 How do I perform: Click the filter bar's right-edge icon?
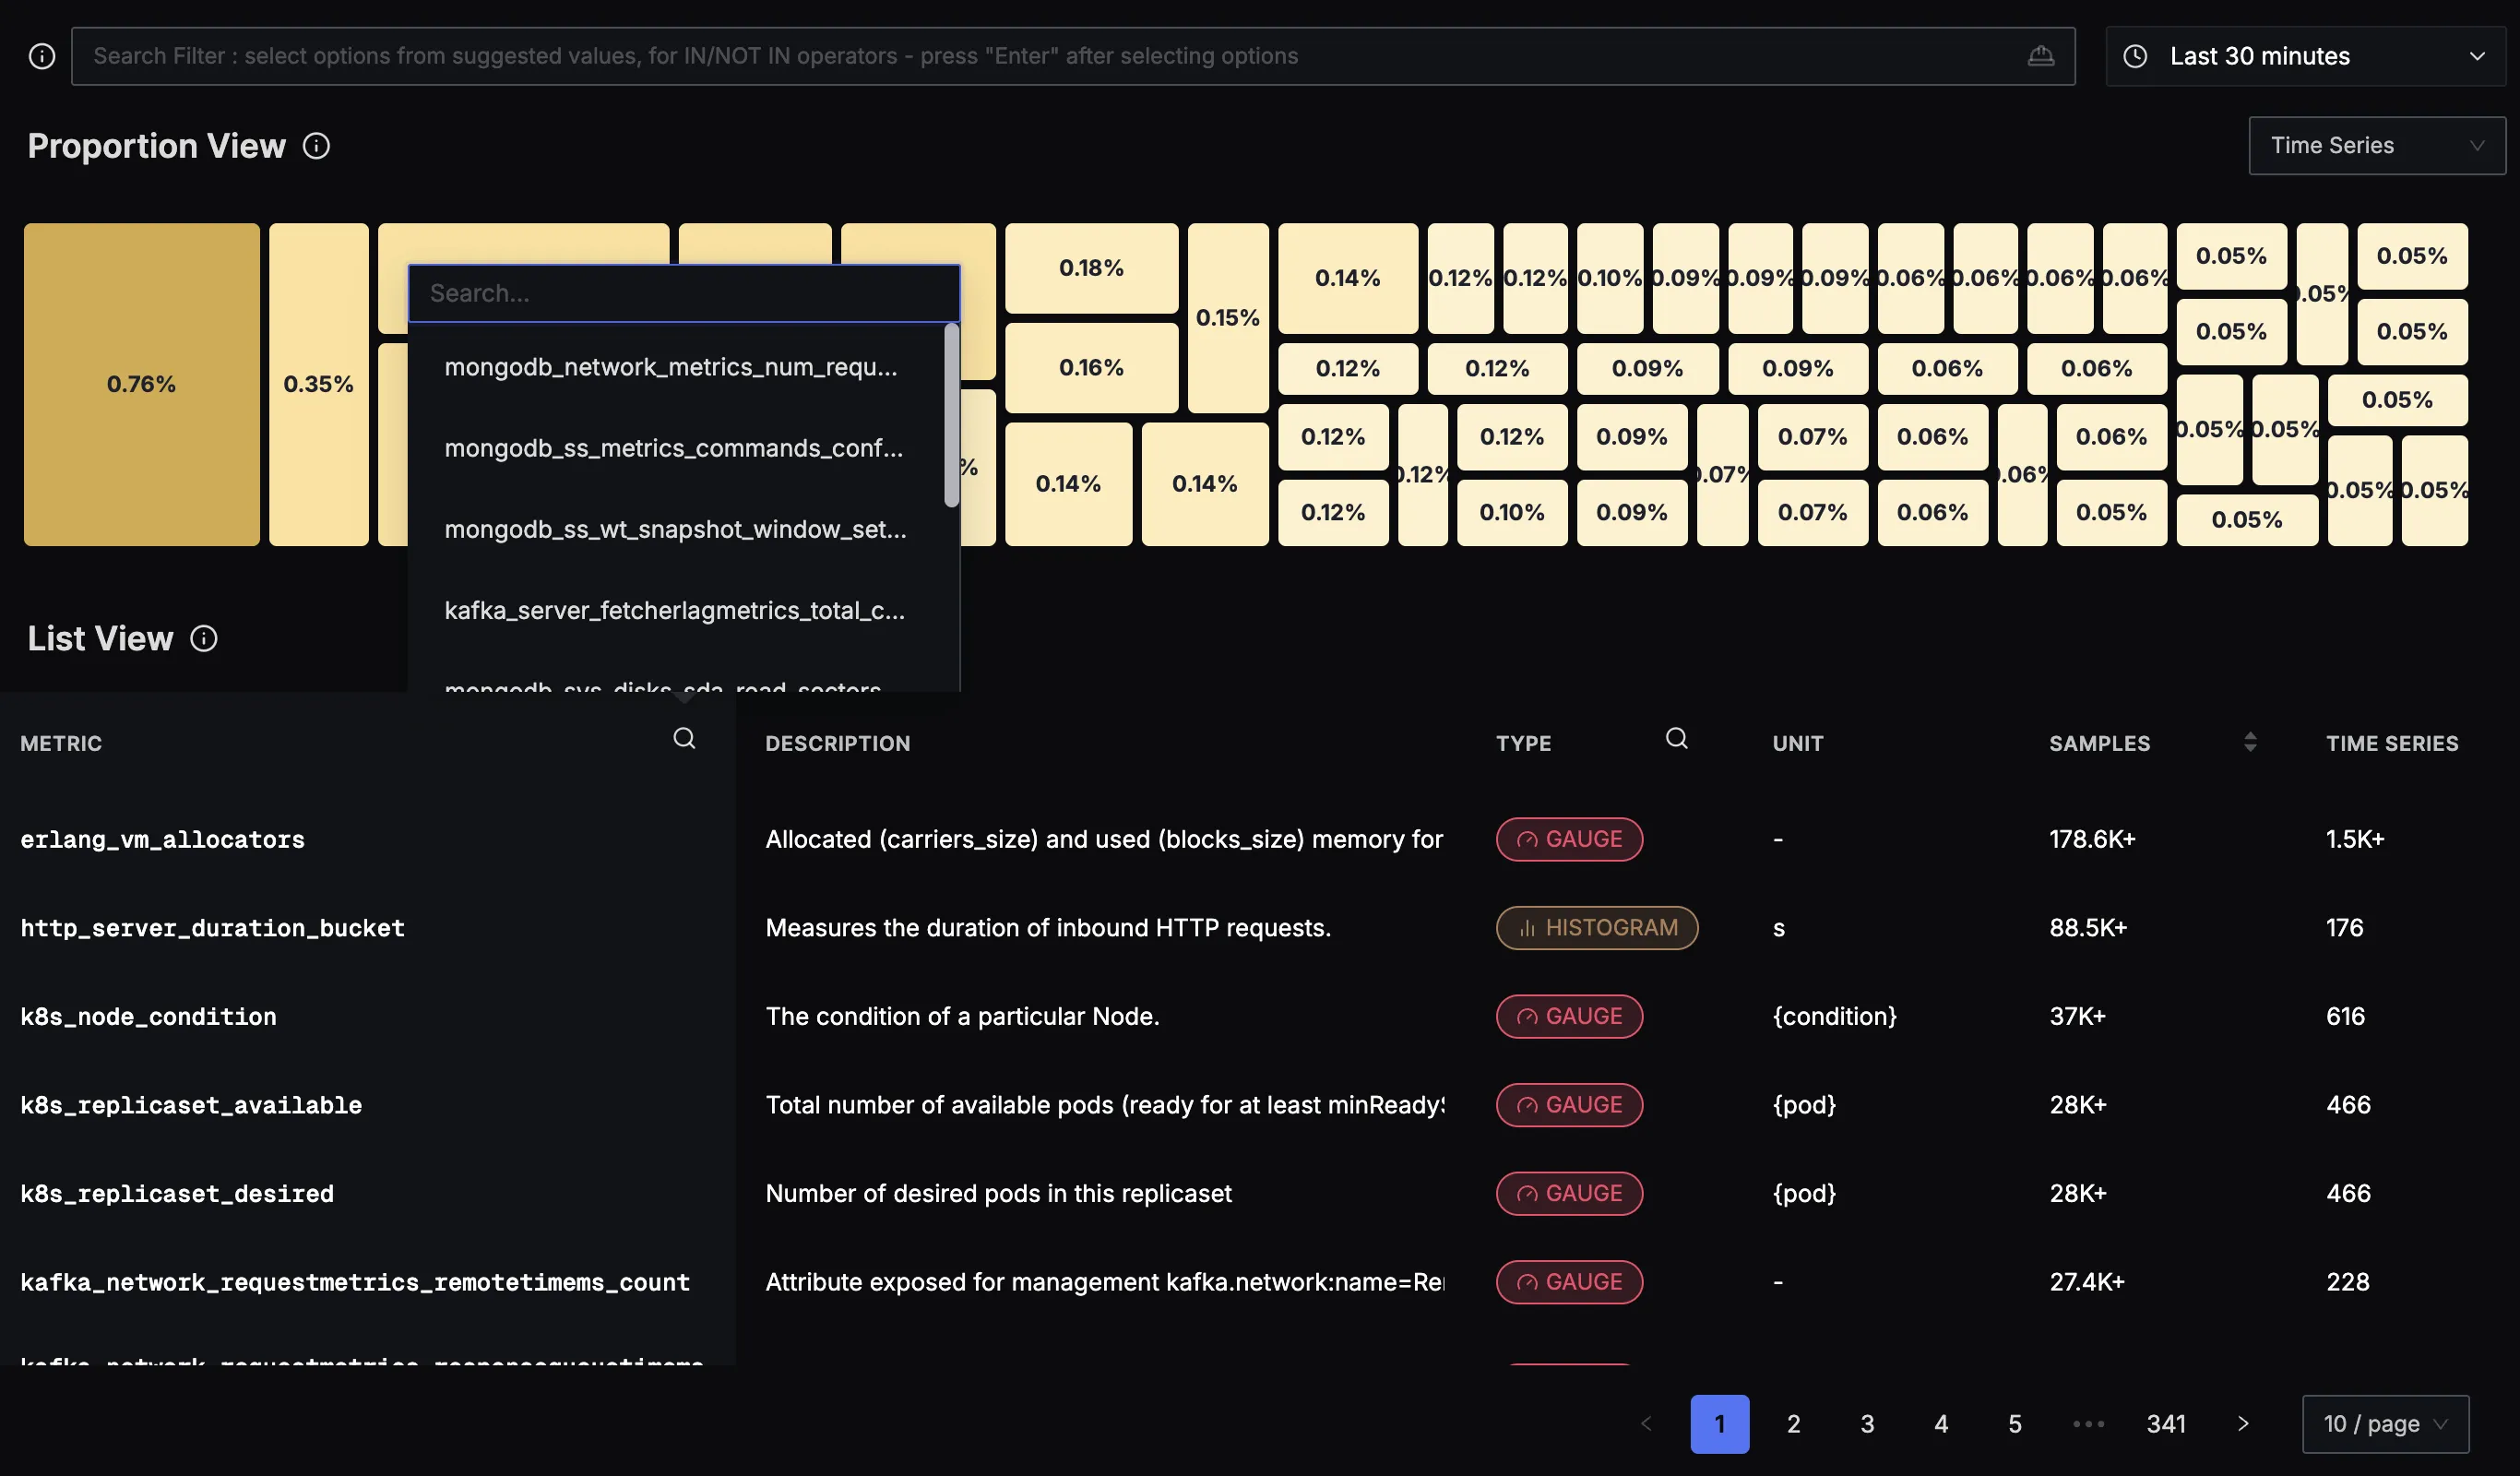tap(2041, 56)
